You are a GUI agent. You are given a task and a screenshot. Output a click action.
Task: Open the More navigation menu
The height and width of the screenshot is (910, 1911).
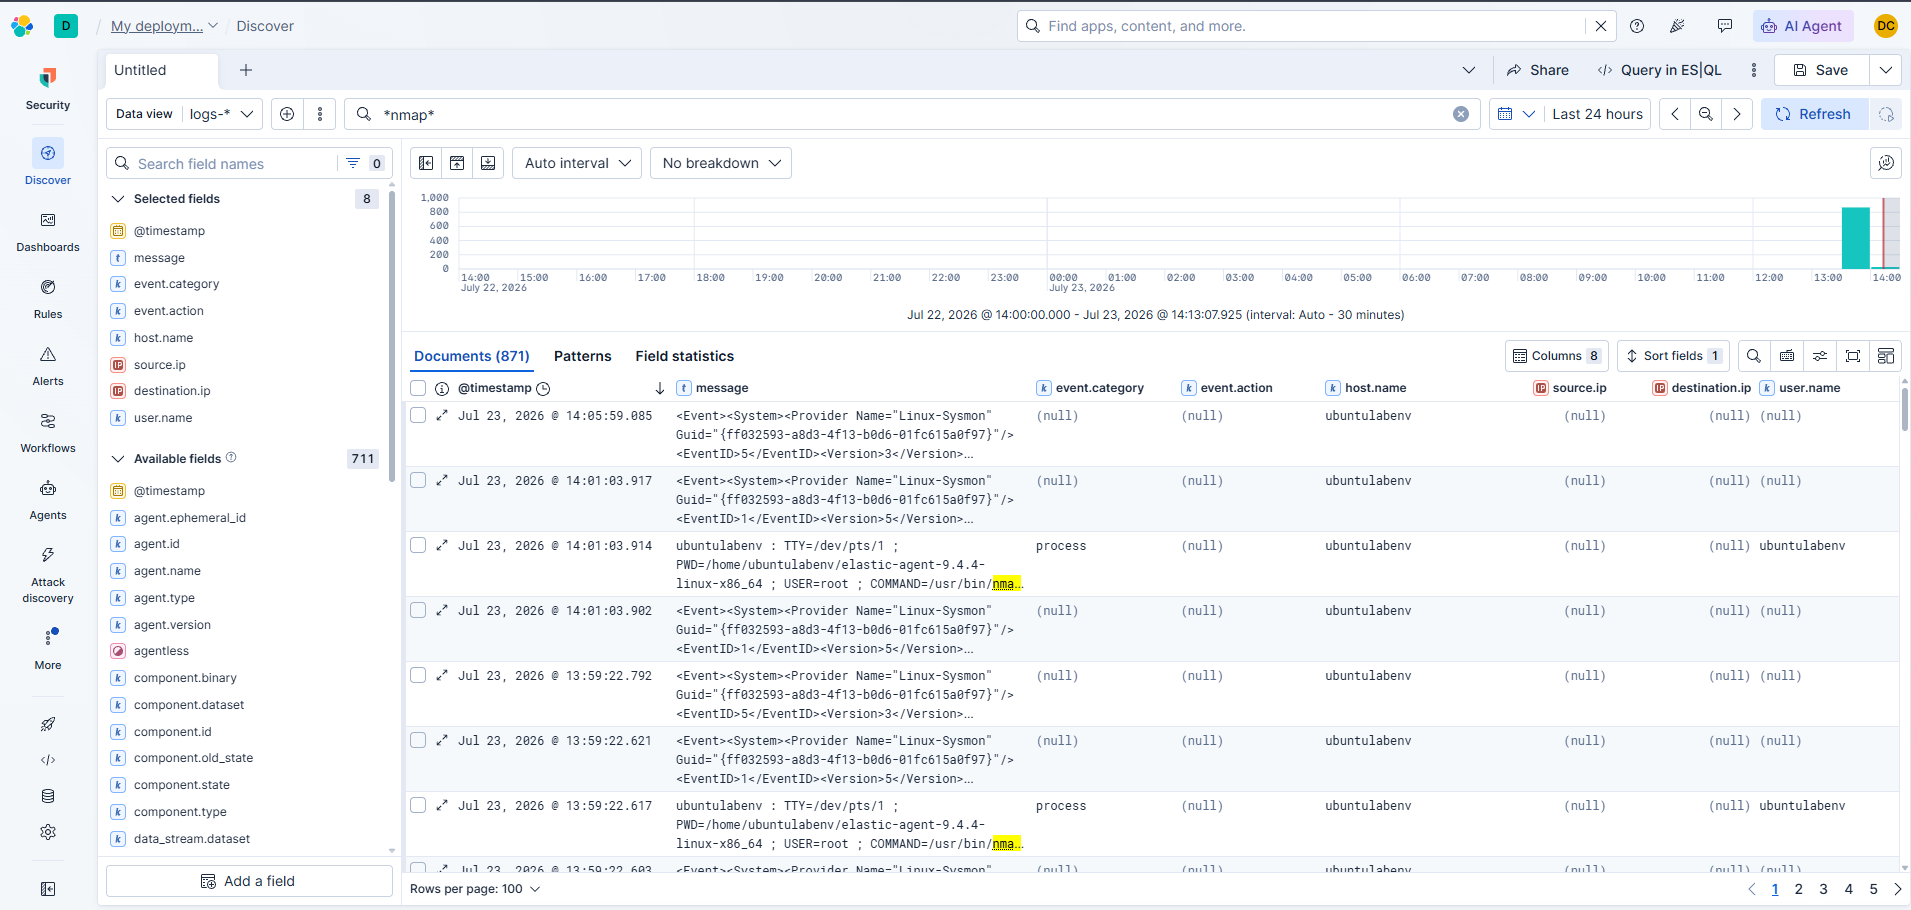48,648
